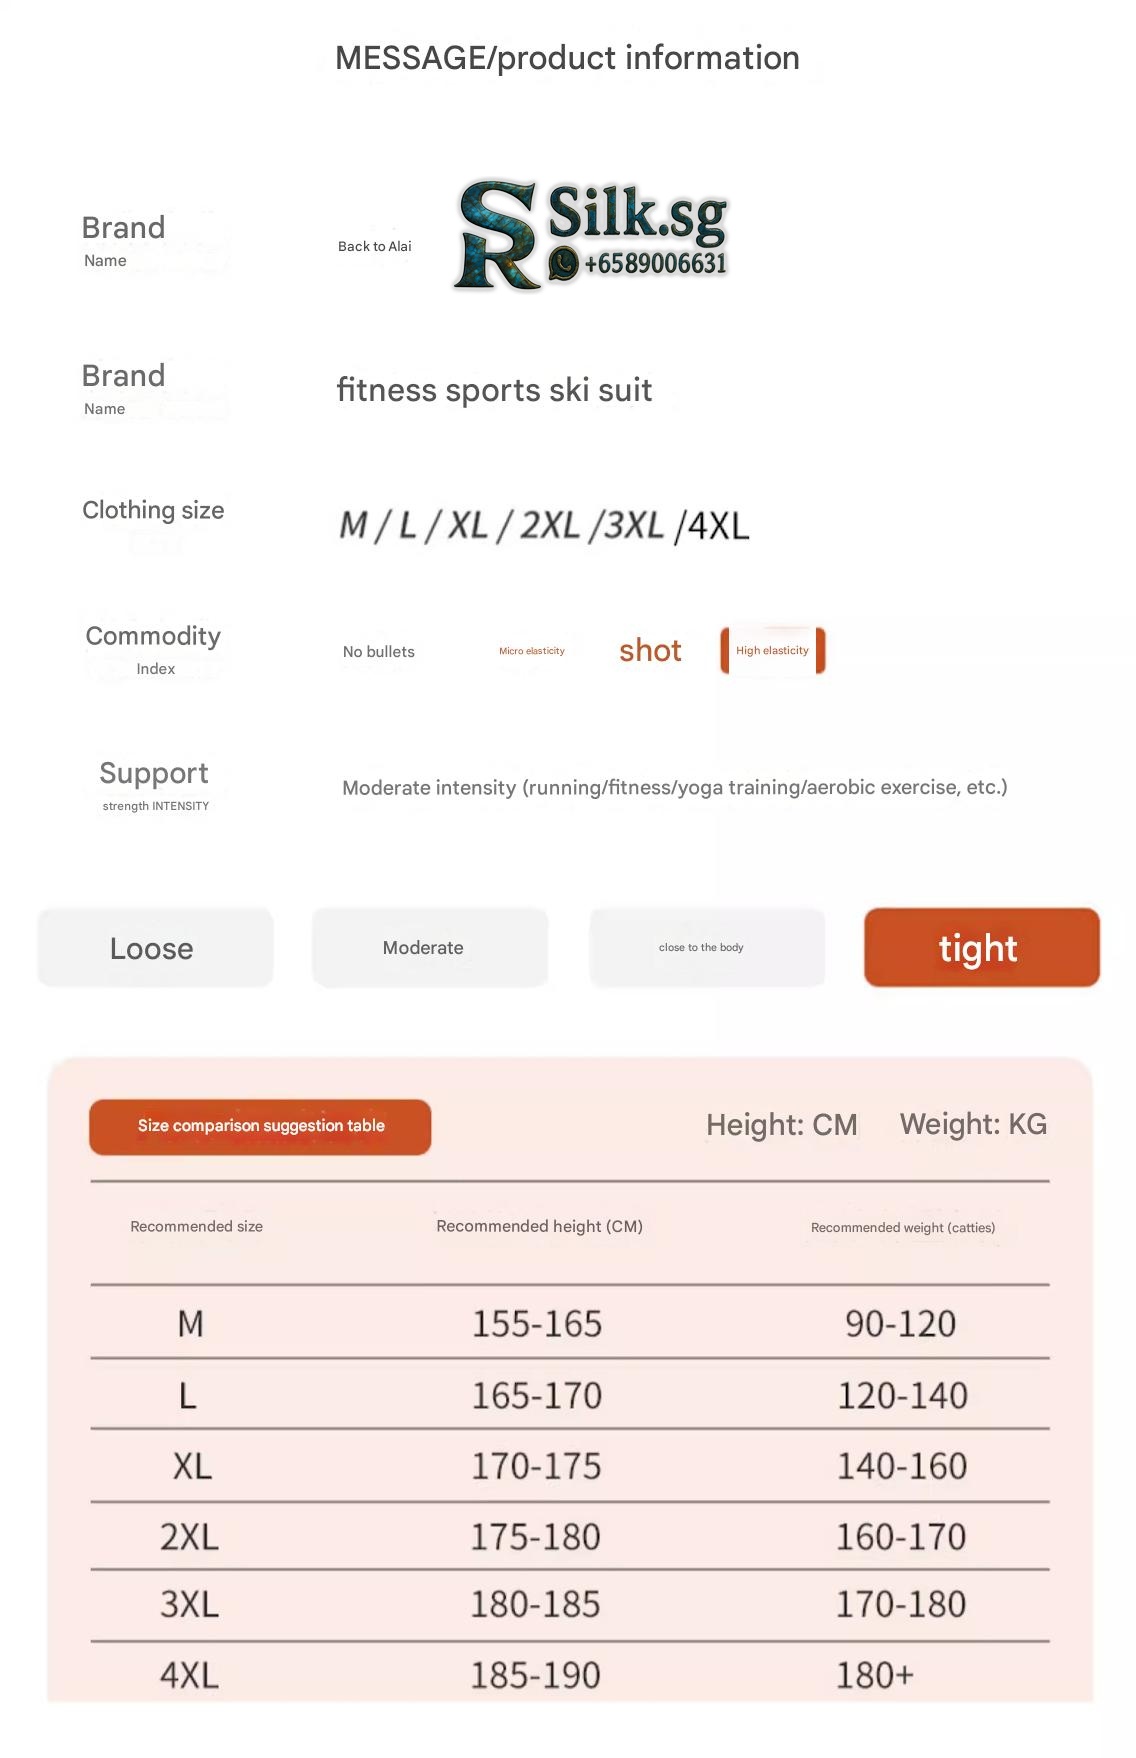1136x1758 pixels.
Task: Click the M size row
Action: coord(569,1324)
